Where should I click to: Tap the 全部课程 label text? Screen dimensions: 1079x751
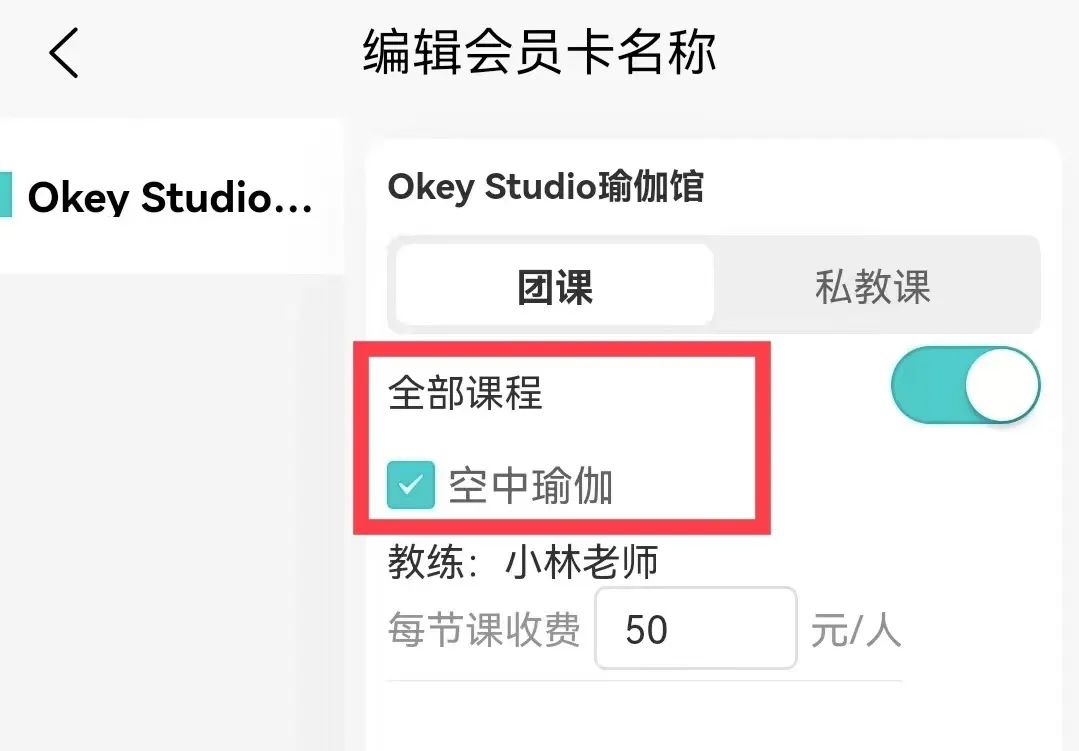pos(466,392)
